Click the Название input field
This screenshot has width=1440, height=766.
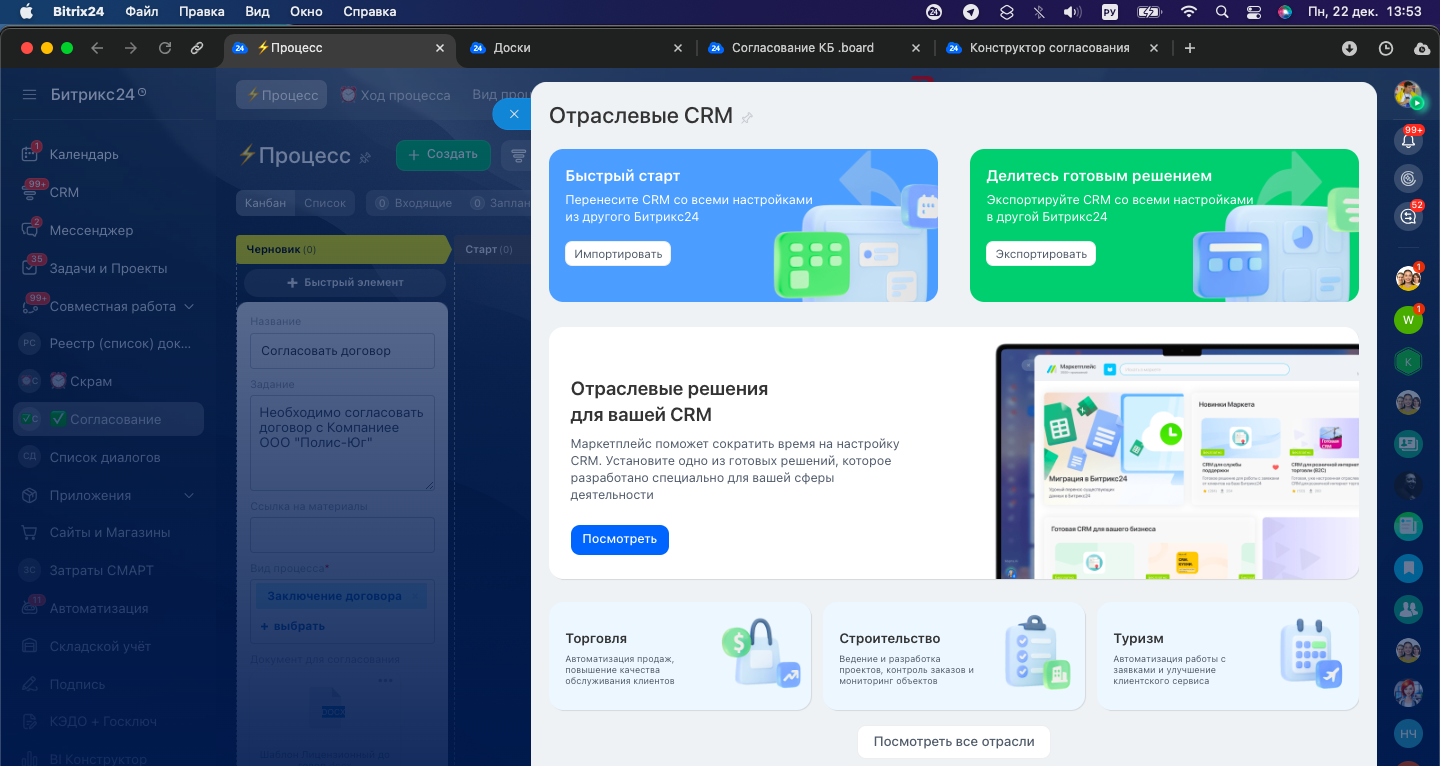(342, 351)
